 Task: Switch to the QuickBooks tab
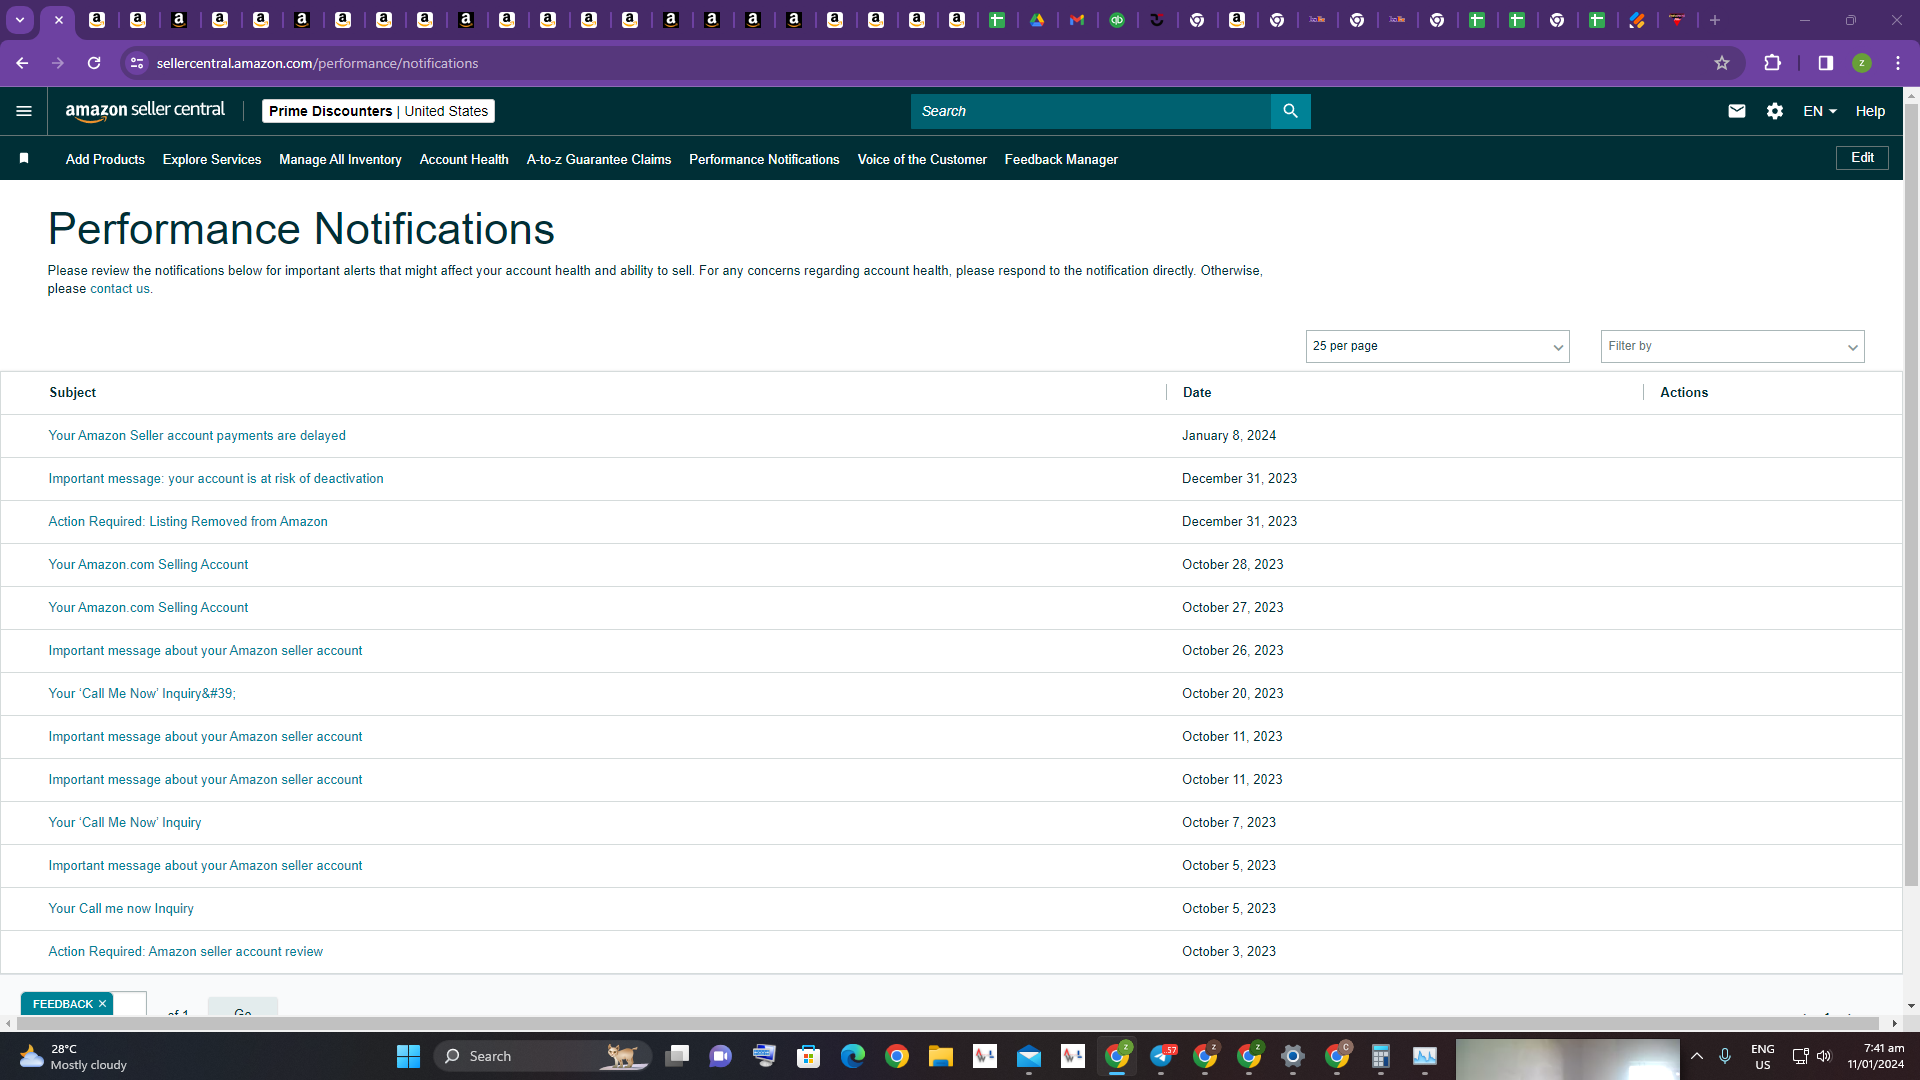click(1117, 20)
